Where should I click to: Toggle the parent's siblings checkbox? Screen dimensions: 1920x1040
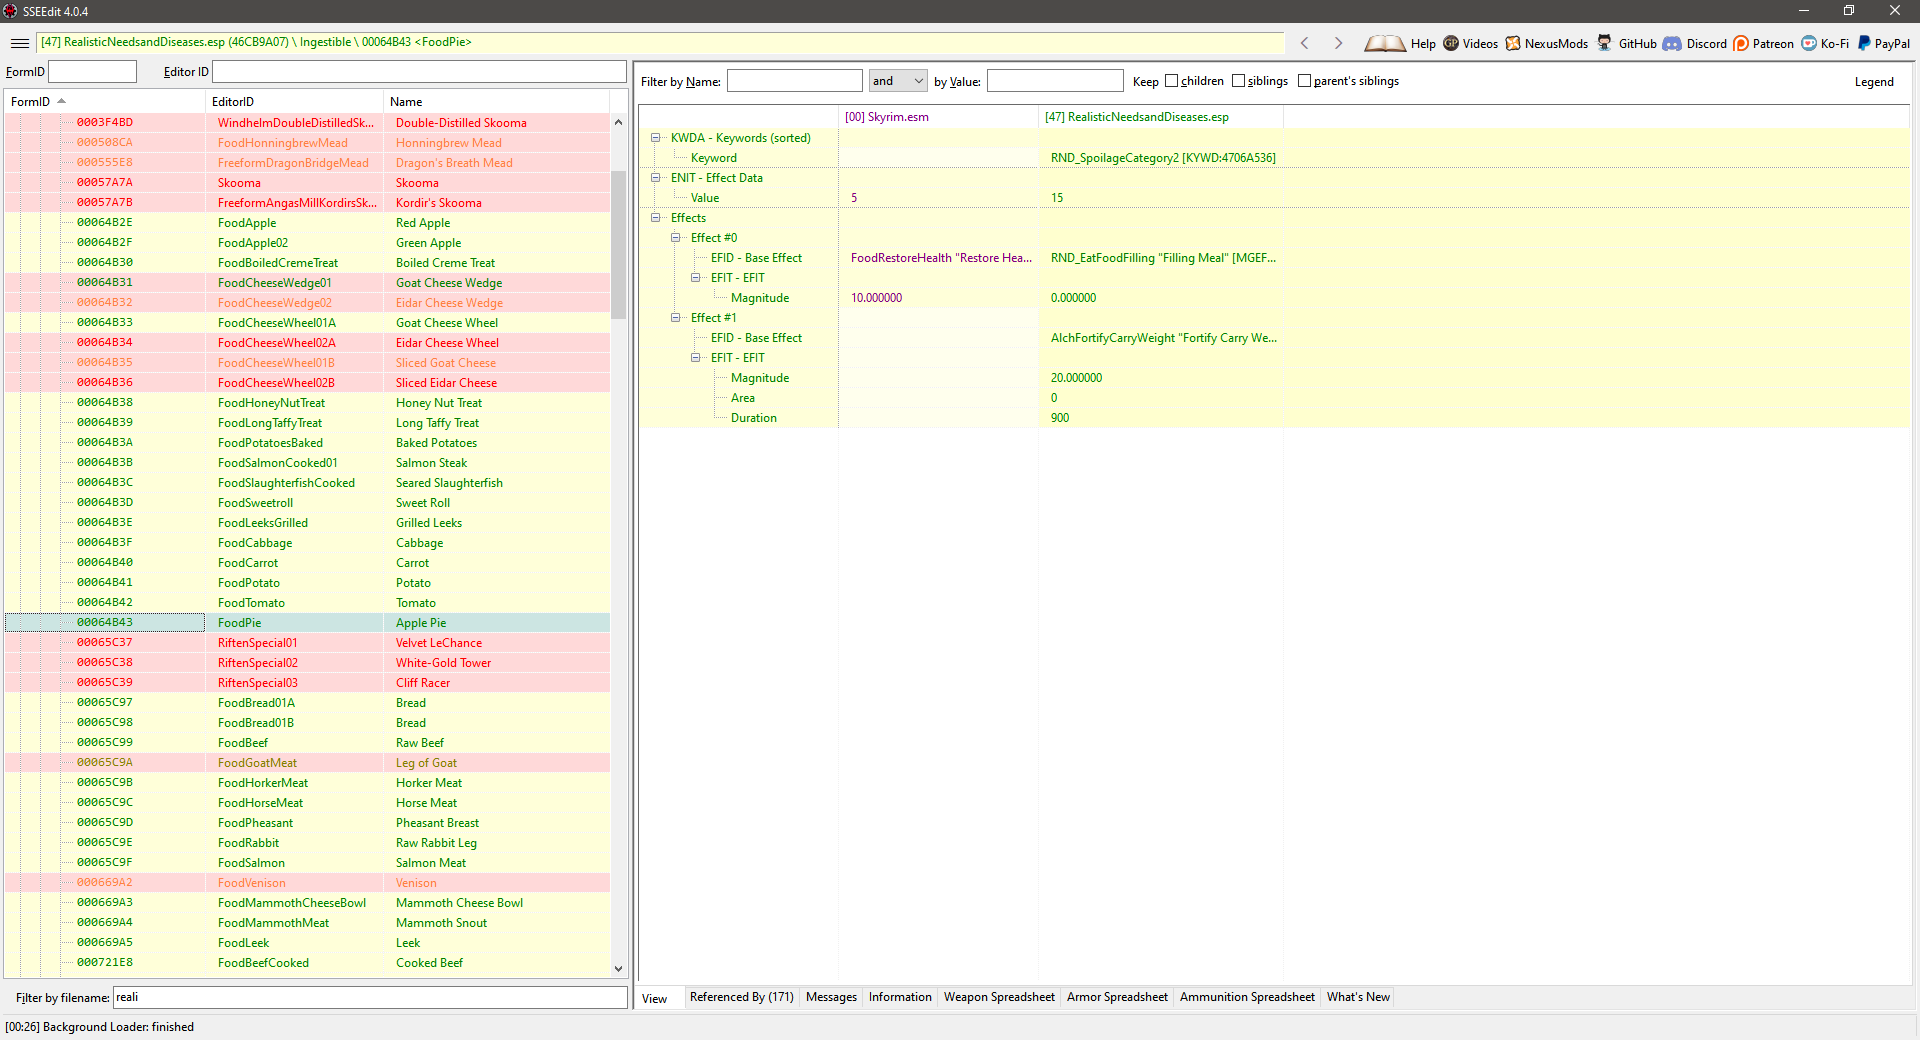click(x=1304, y=81)
